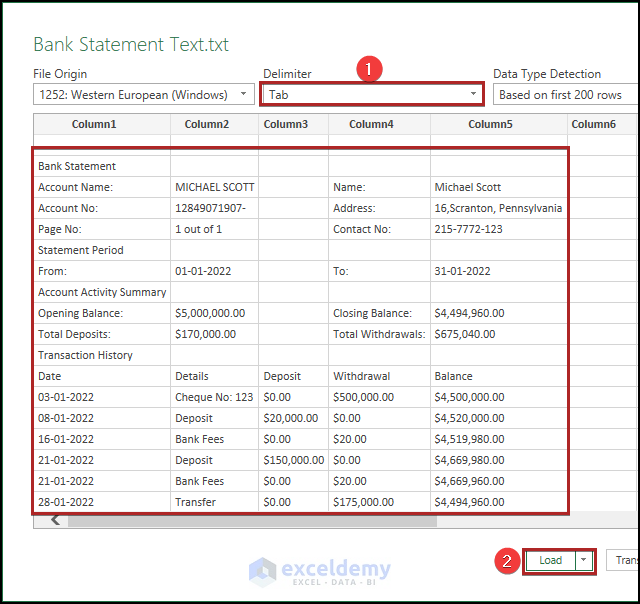Click the 'Michael Scott' name value cell
This screenshot has height=604, width=640.
[x=498, y=187]
